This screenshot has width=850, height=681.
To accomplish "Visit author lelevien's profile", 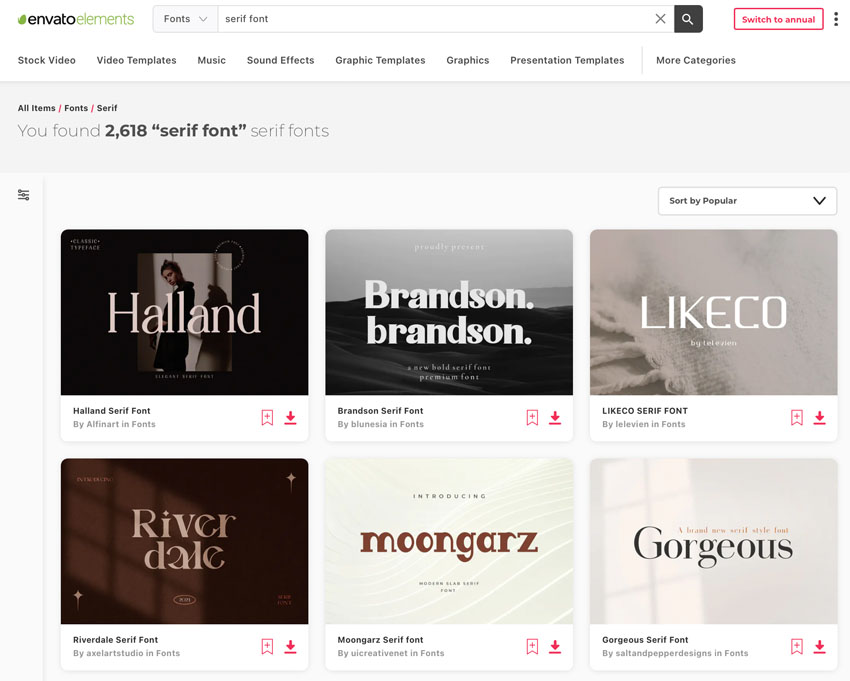I will [634, 424].
